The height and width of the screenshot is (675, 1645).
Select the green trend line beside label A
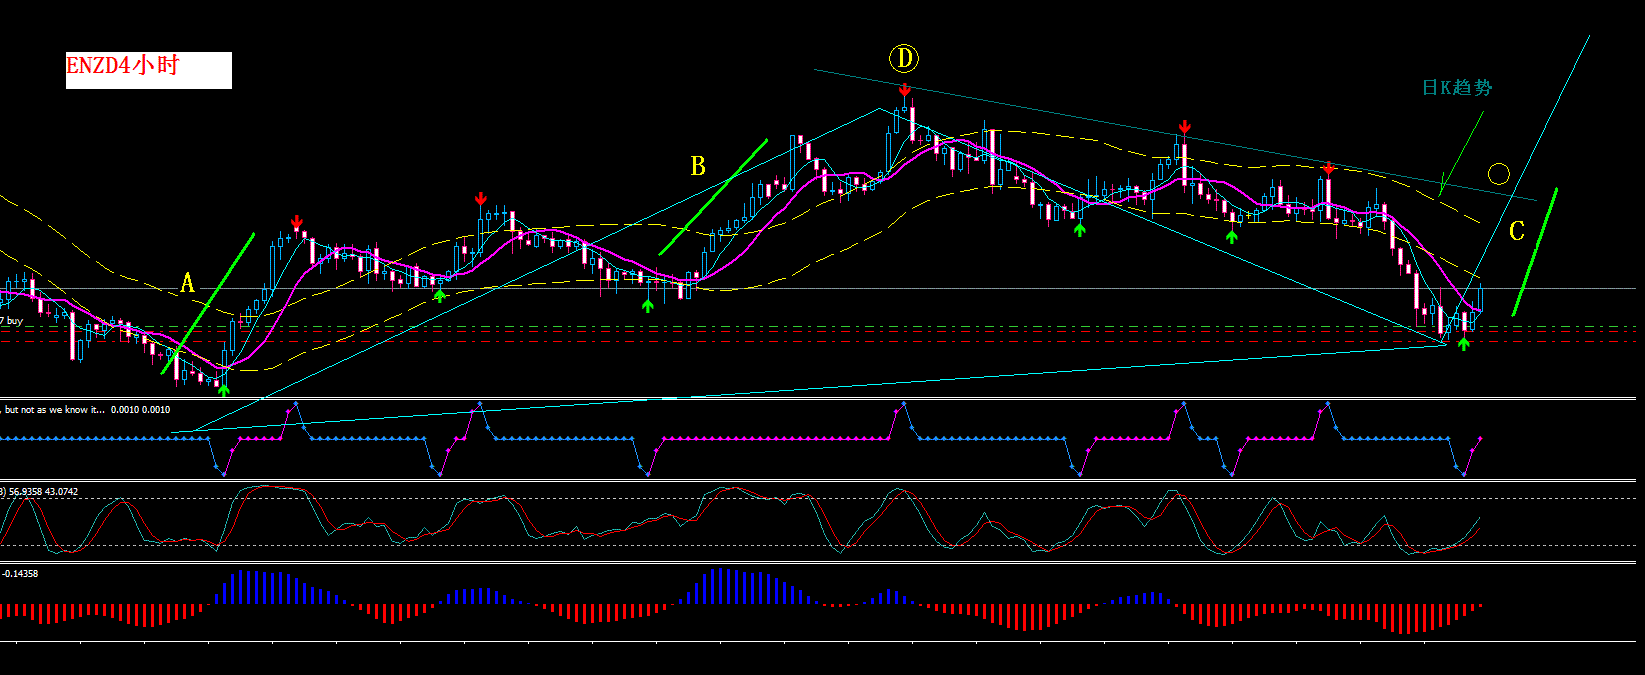coord(208,304)
